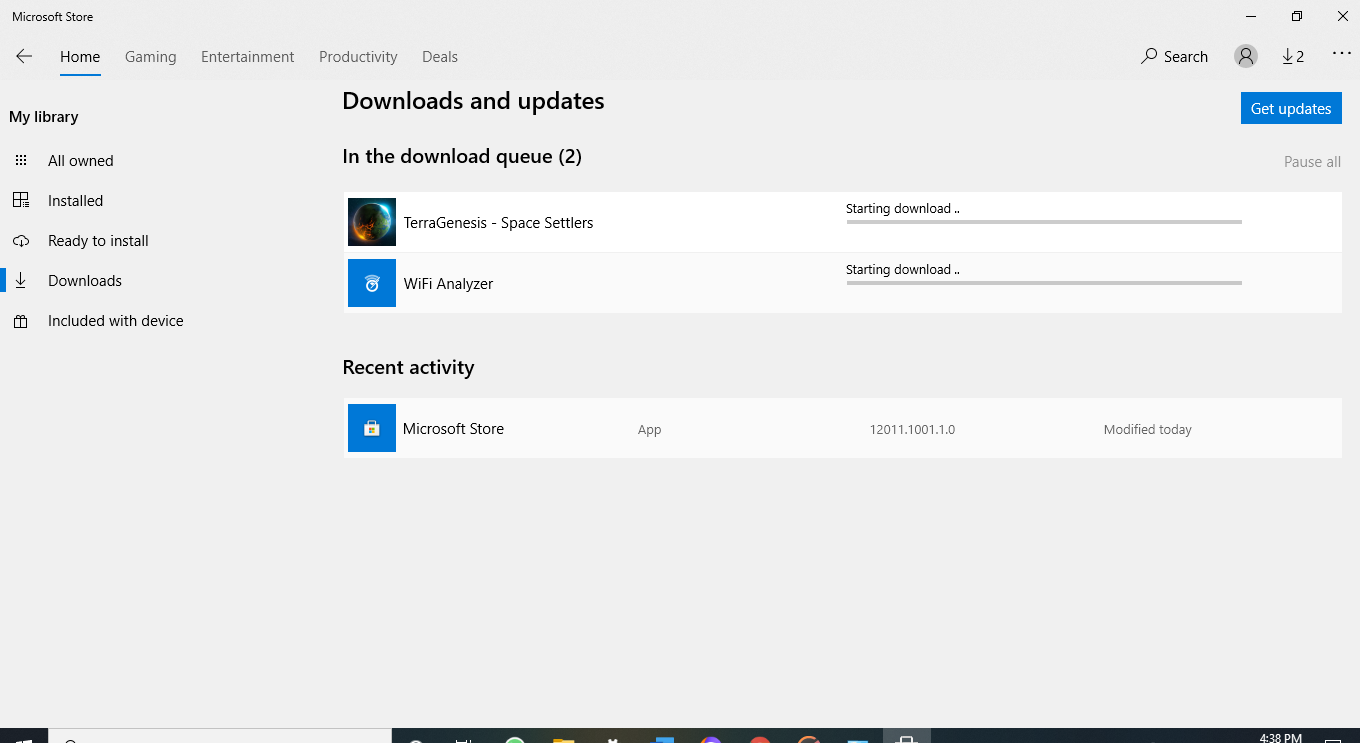Click the 'My library' sidebar heading
This screenshot has height=743, width=1360.
pos(44,117)
